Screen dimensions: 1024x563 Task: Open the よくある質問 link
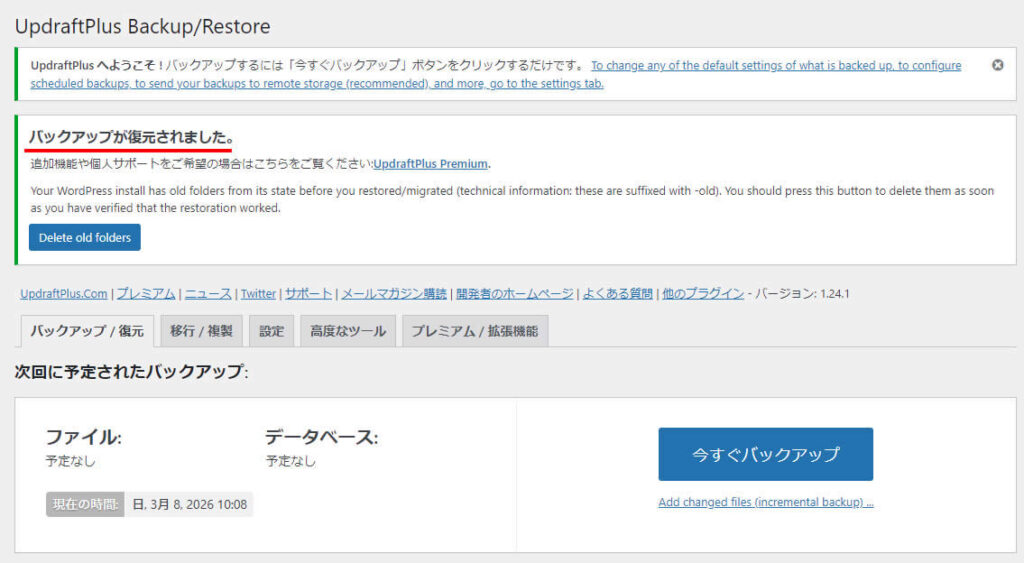618,294
